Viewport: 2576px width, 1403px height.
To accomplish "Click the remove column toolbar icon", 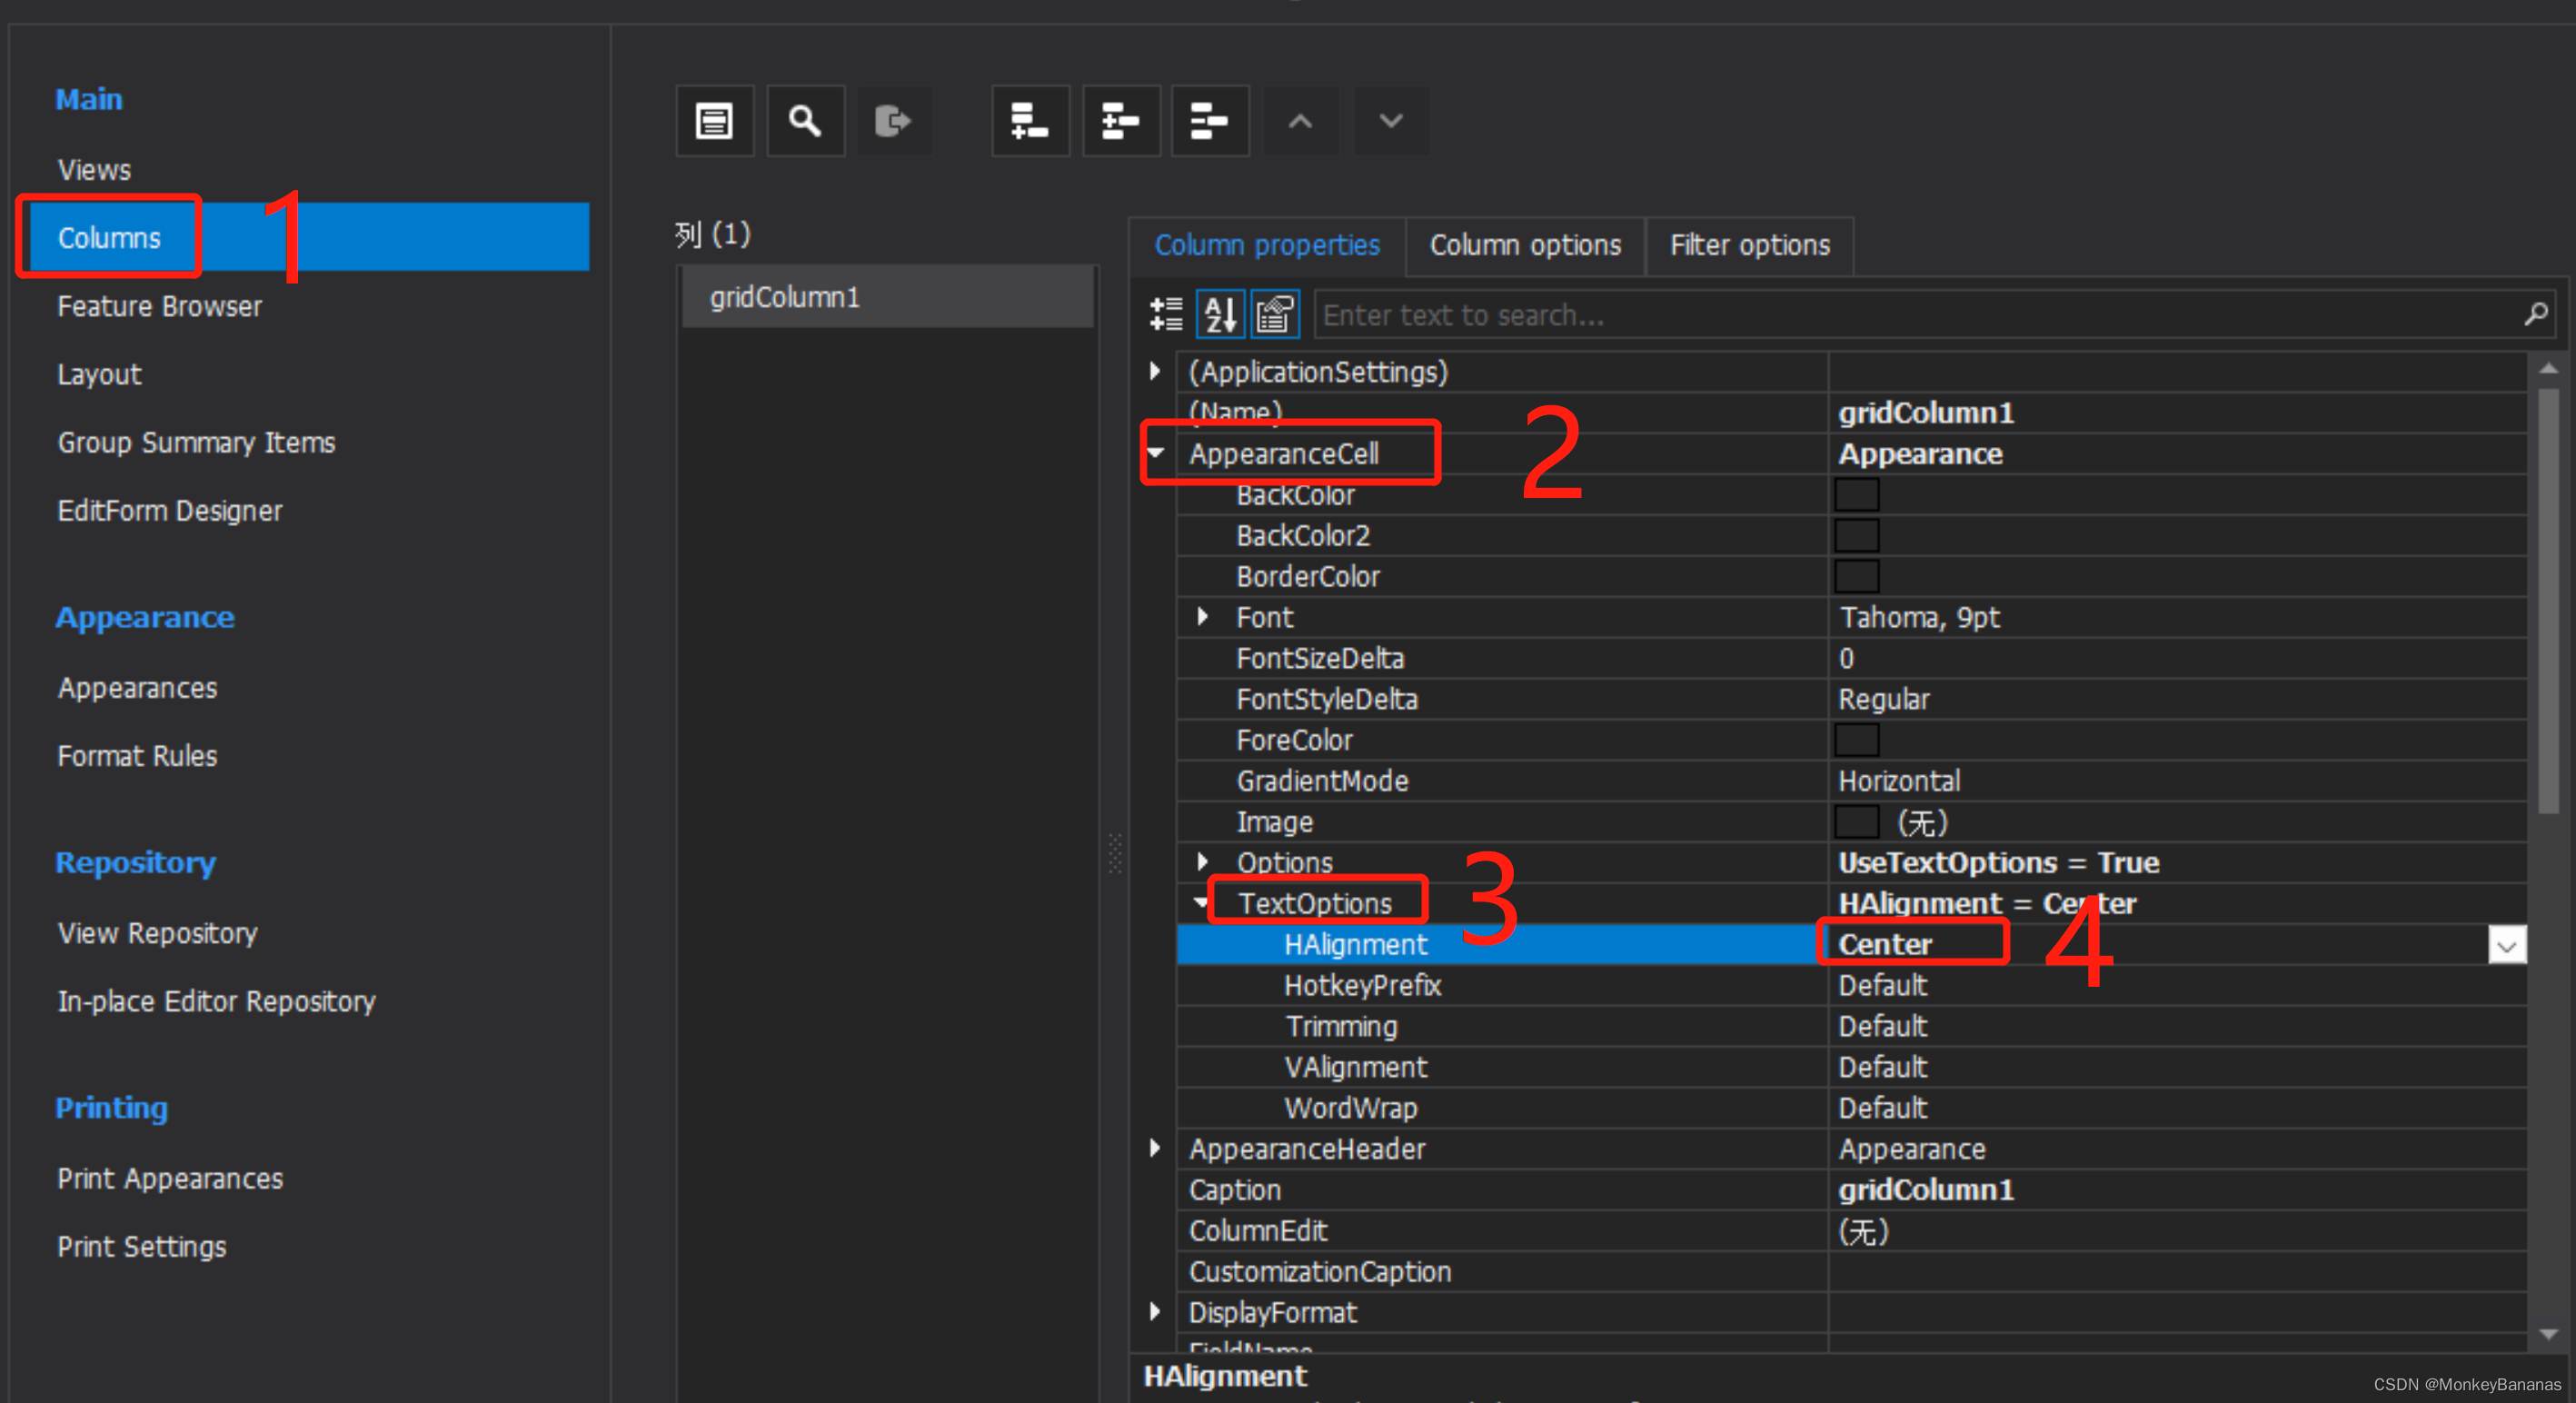I will coord(1209,121).
